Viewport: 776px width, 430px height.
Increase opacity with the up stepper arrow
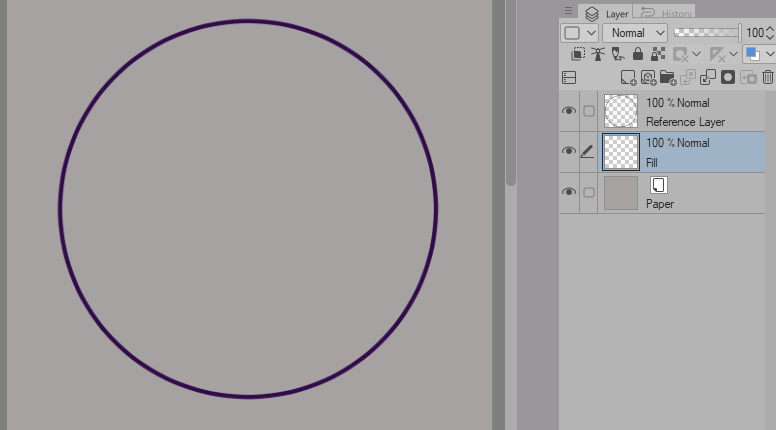coord(770,29)
